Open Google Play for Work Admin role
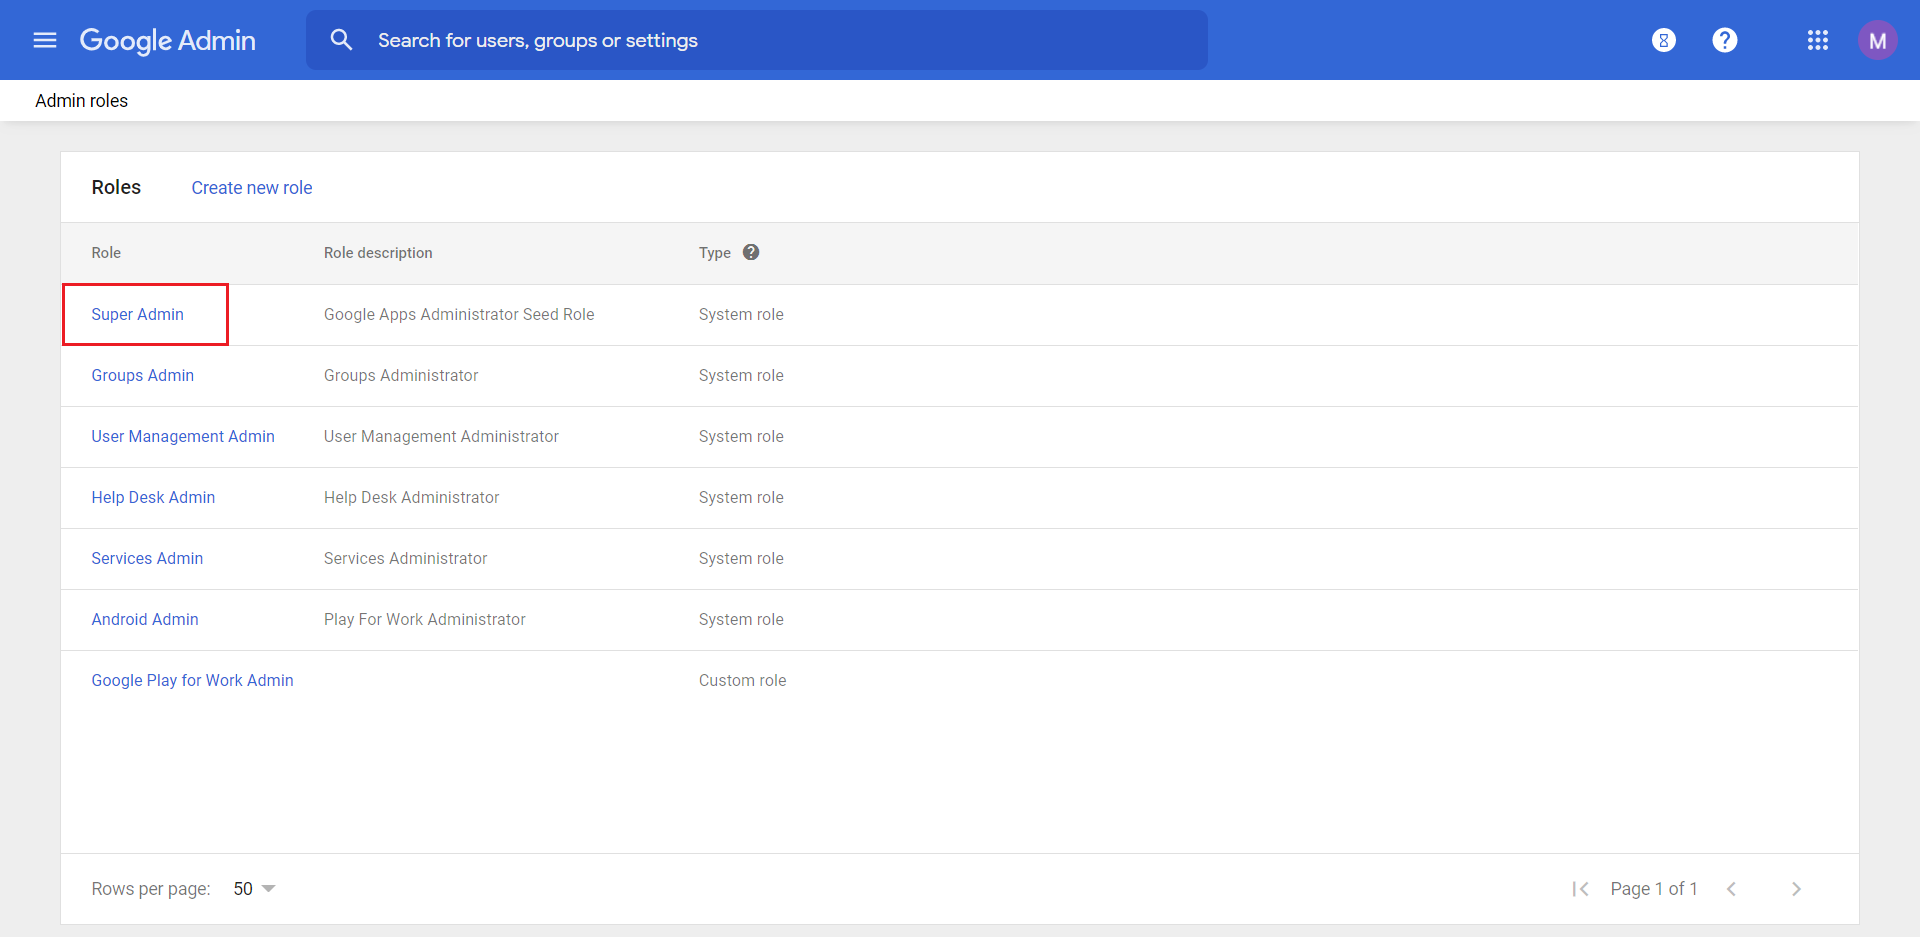Screen dimensions: 1920x937 [x=192, y=680]
